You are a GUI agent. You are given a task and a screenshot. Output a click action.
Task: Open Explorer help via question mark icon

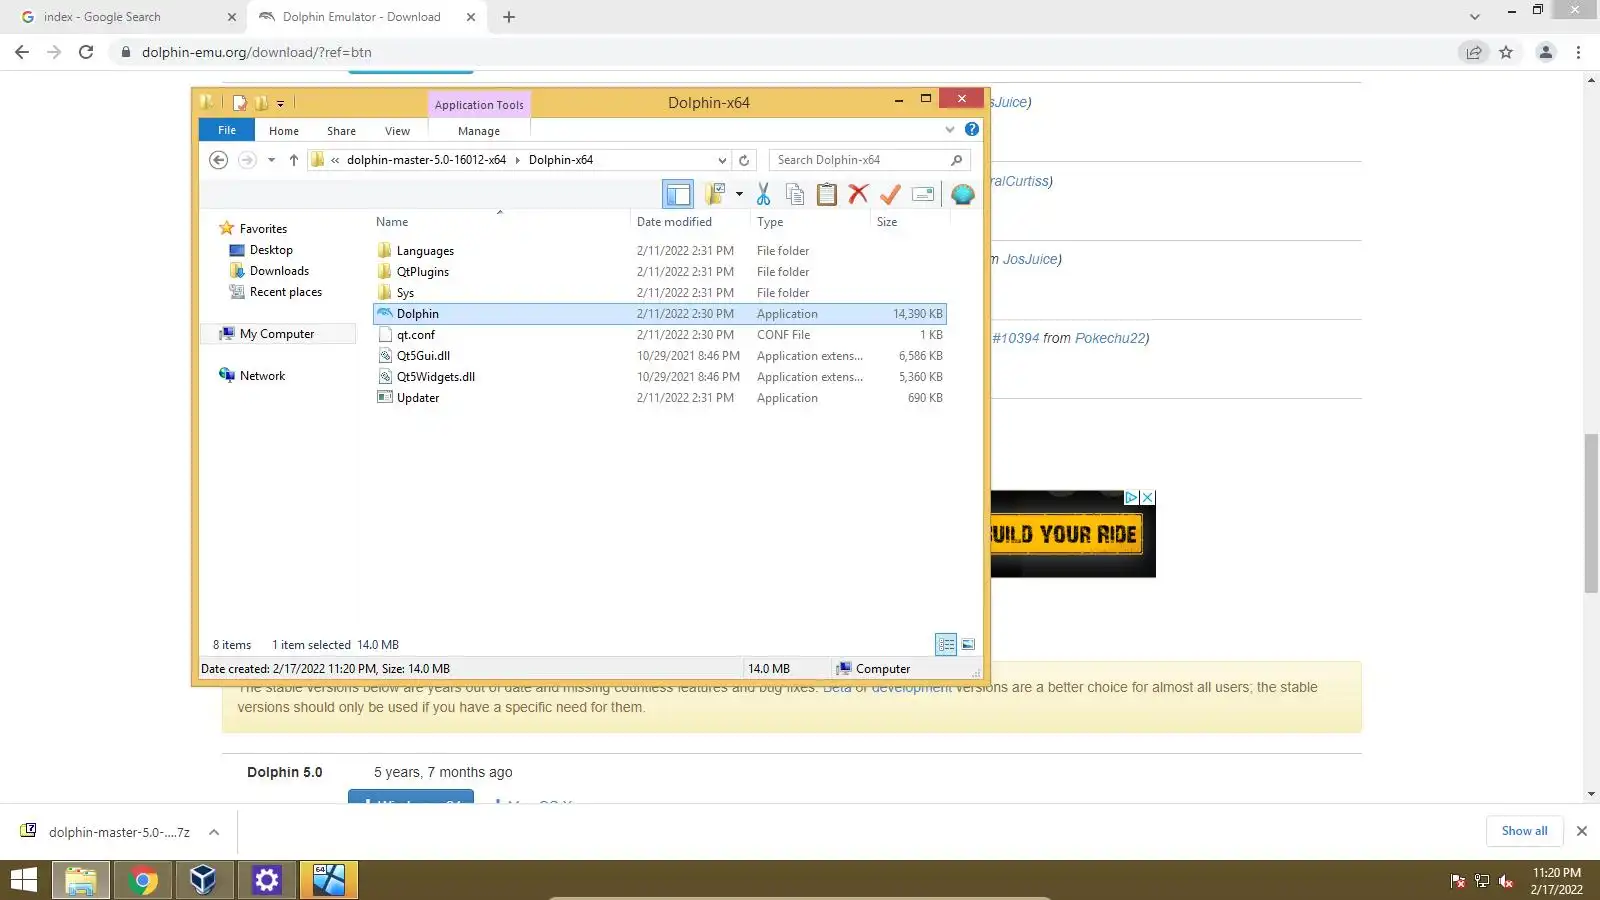pos(972,130)
